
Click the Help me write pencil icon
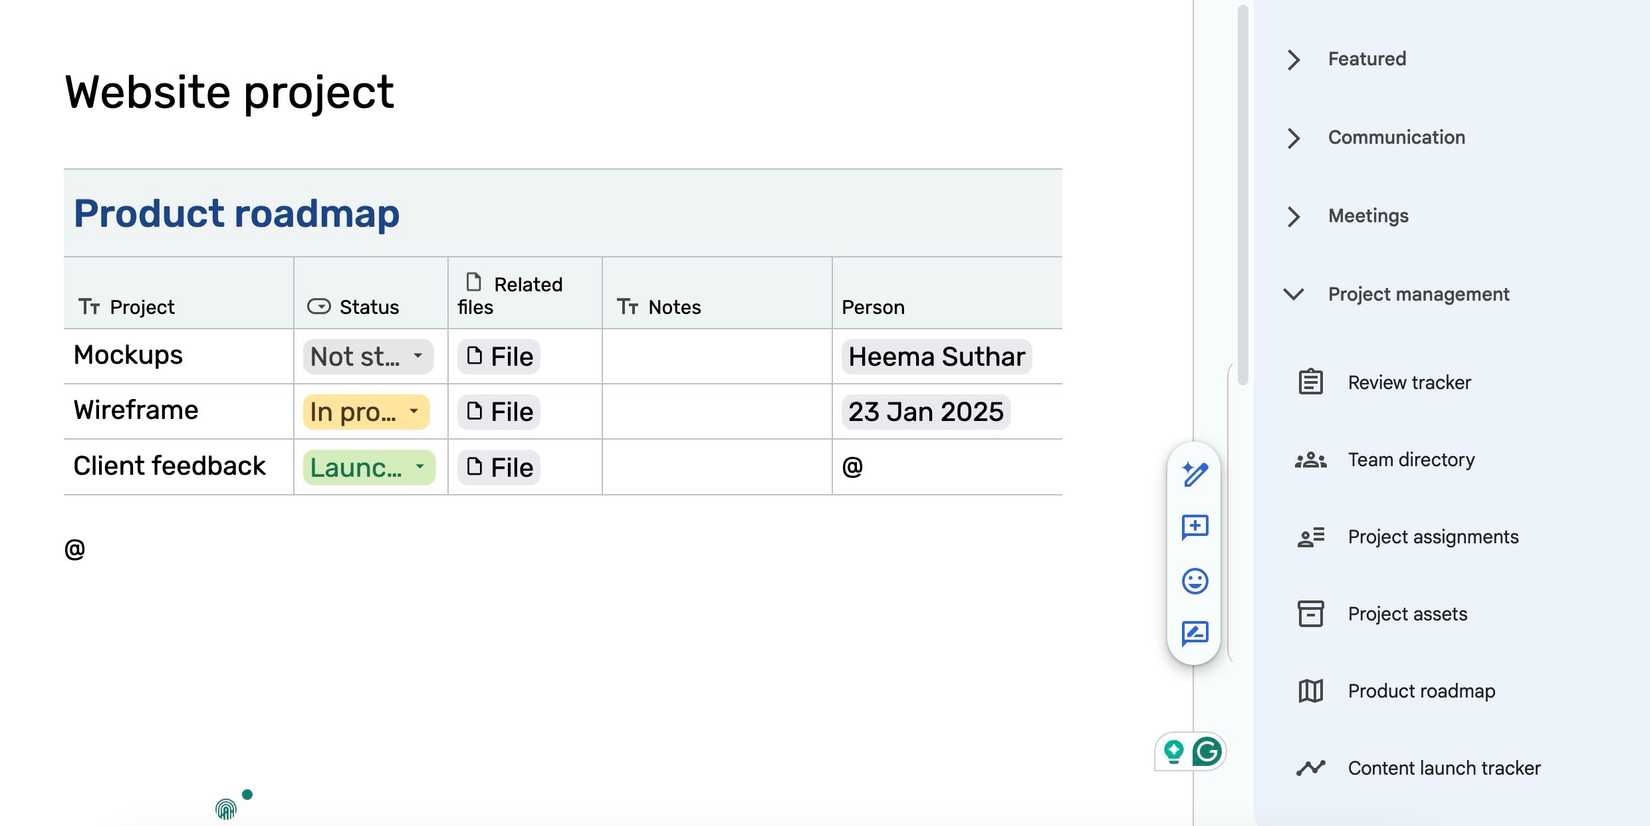pyautogui.click(x=1194, y=474)
